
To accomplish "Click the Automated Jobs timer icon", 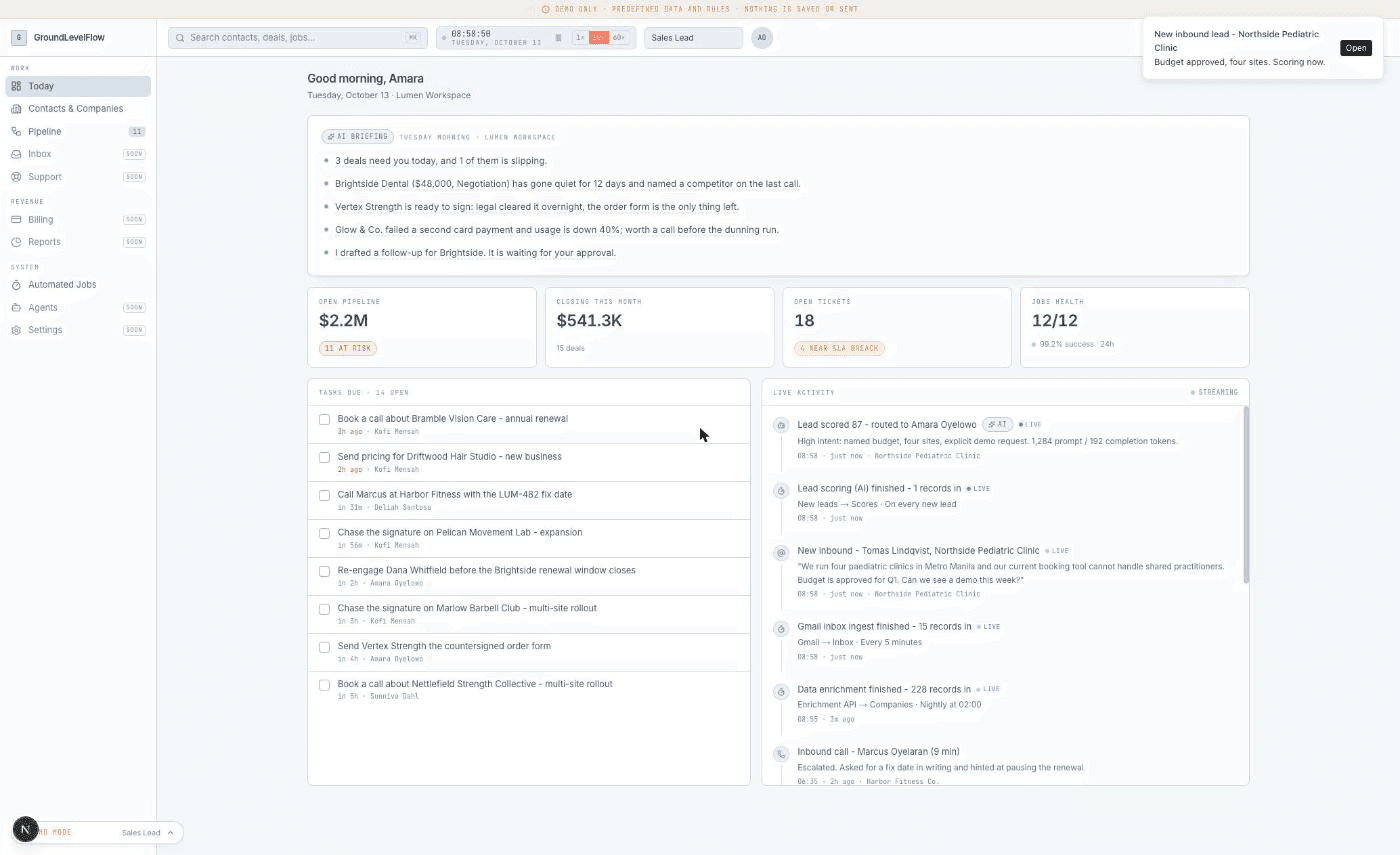I will [16, 285].
